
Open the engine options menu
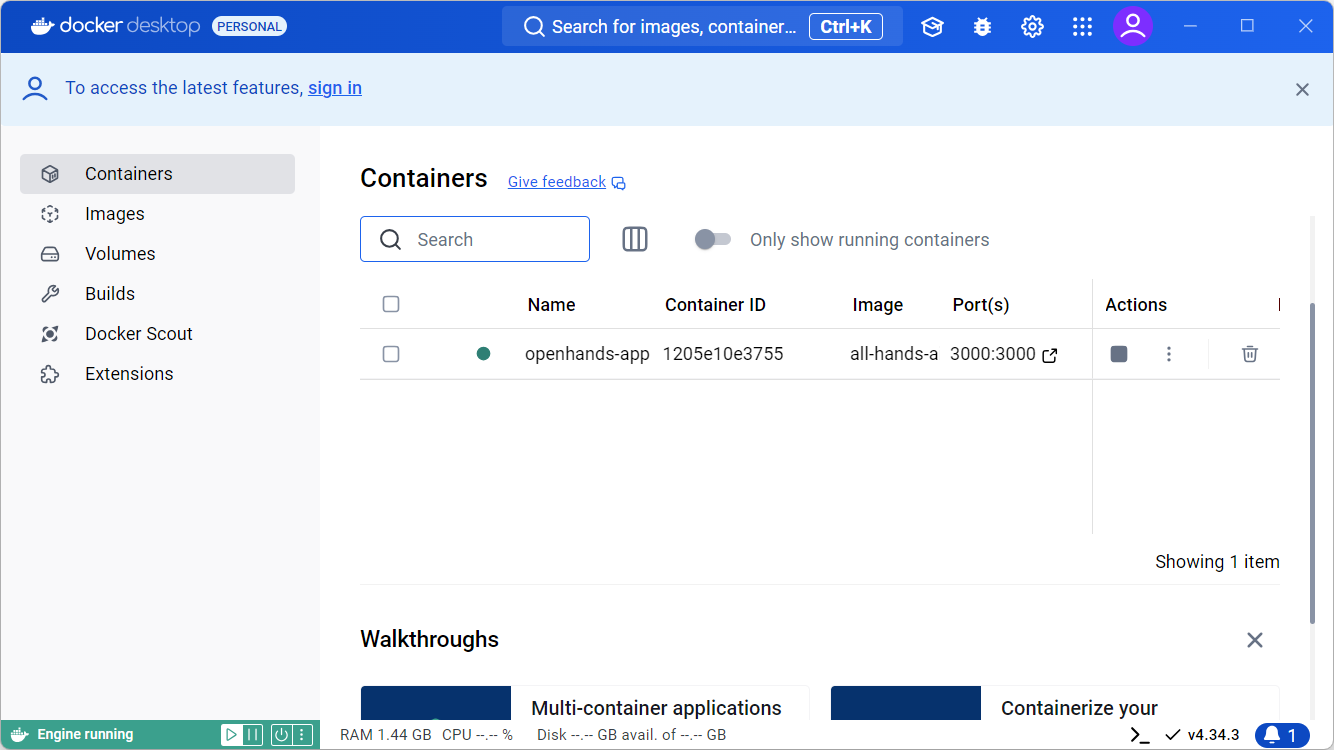coord(300,734)
